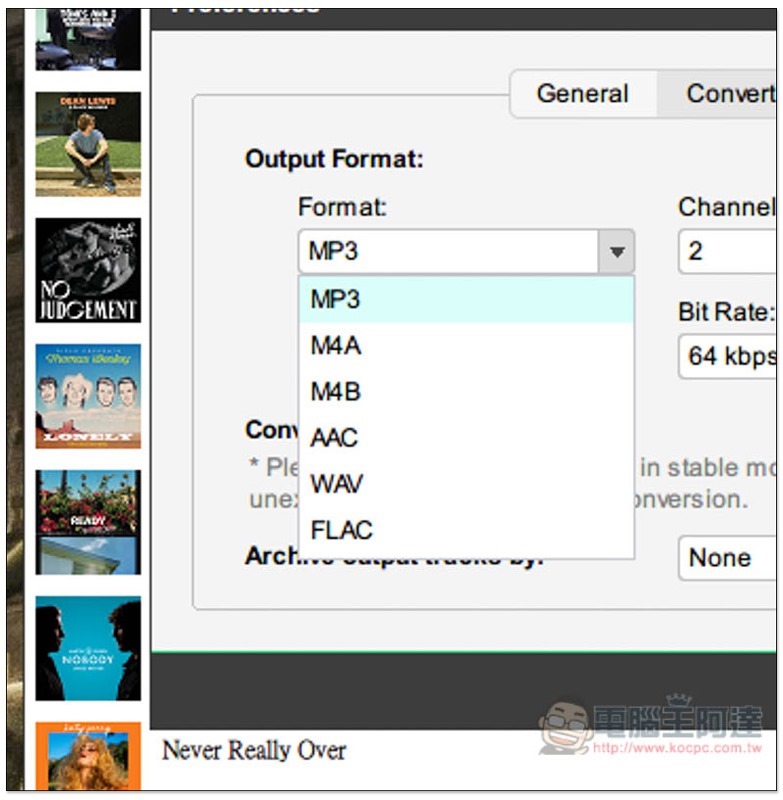Choose M4A output format
This screenshot has width=783, height=800.
(466, 345)
